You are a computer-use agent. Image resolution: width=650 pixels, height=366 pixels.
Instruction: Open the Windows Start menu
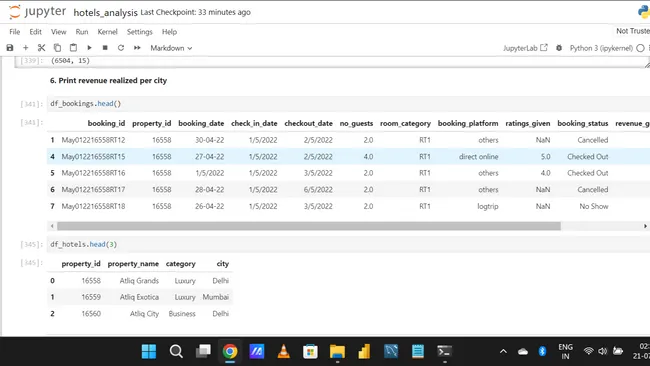click(149, 351)
